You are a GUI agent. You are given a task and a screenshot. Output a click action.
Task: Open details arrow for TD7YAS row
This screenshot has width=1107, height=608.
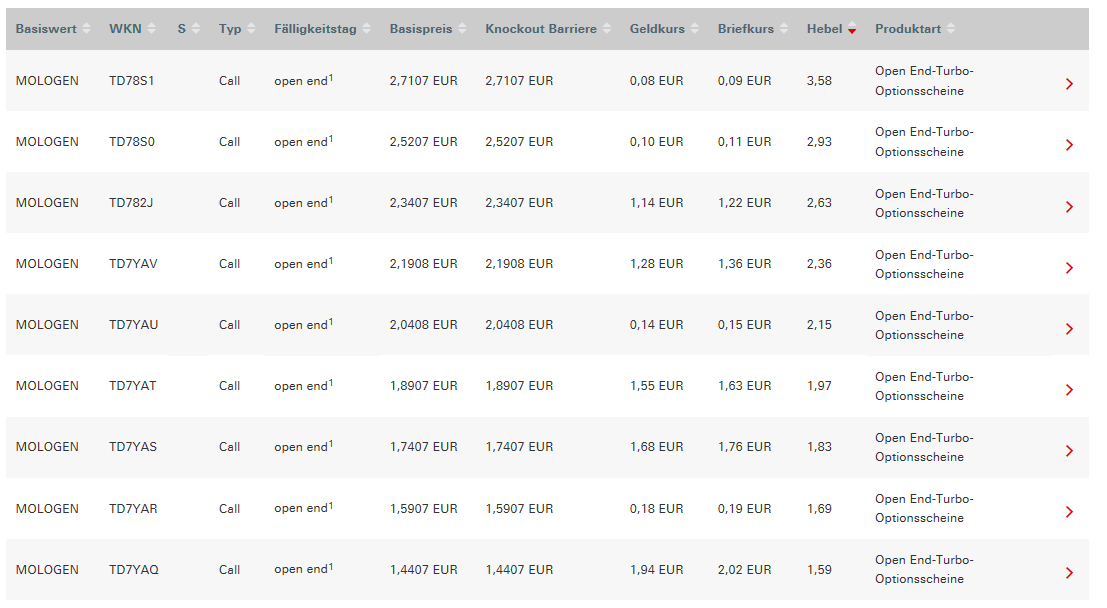click(1070, 451)
